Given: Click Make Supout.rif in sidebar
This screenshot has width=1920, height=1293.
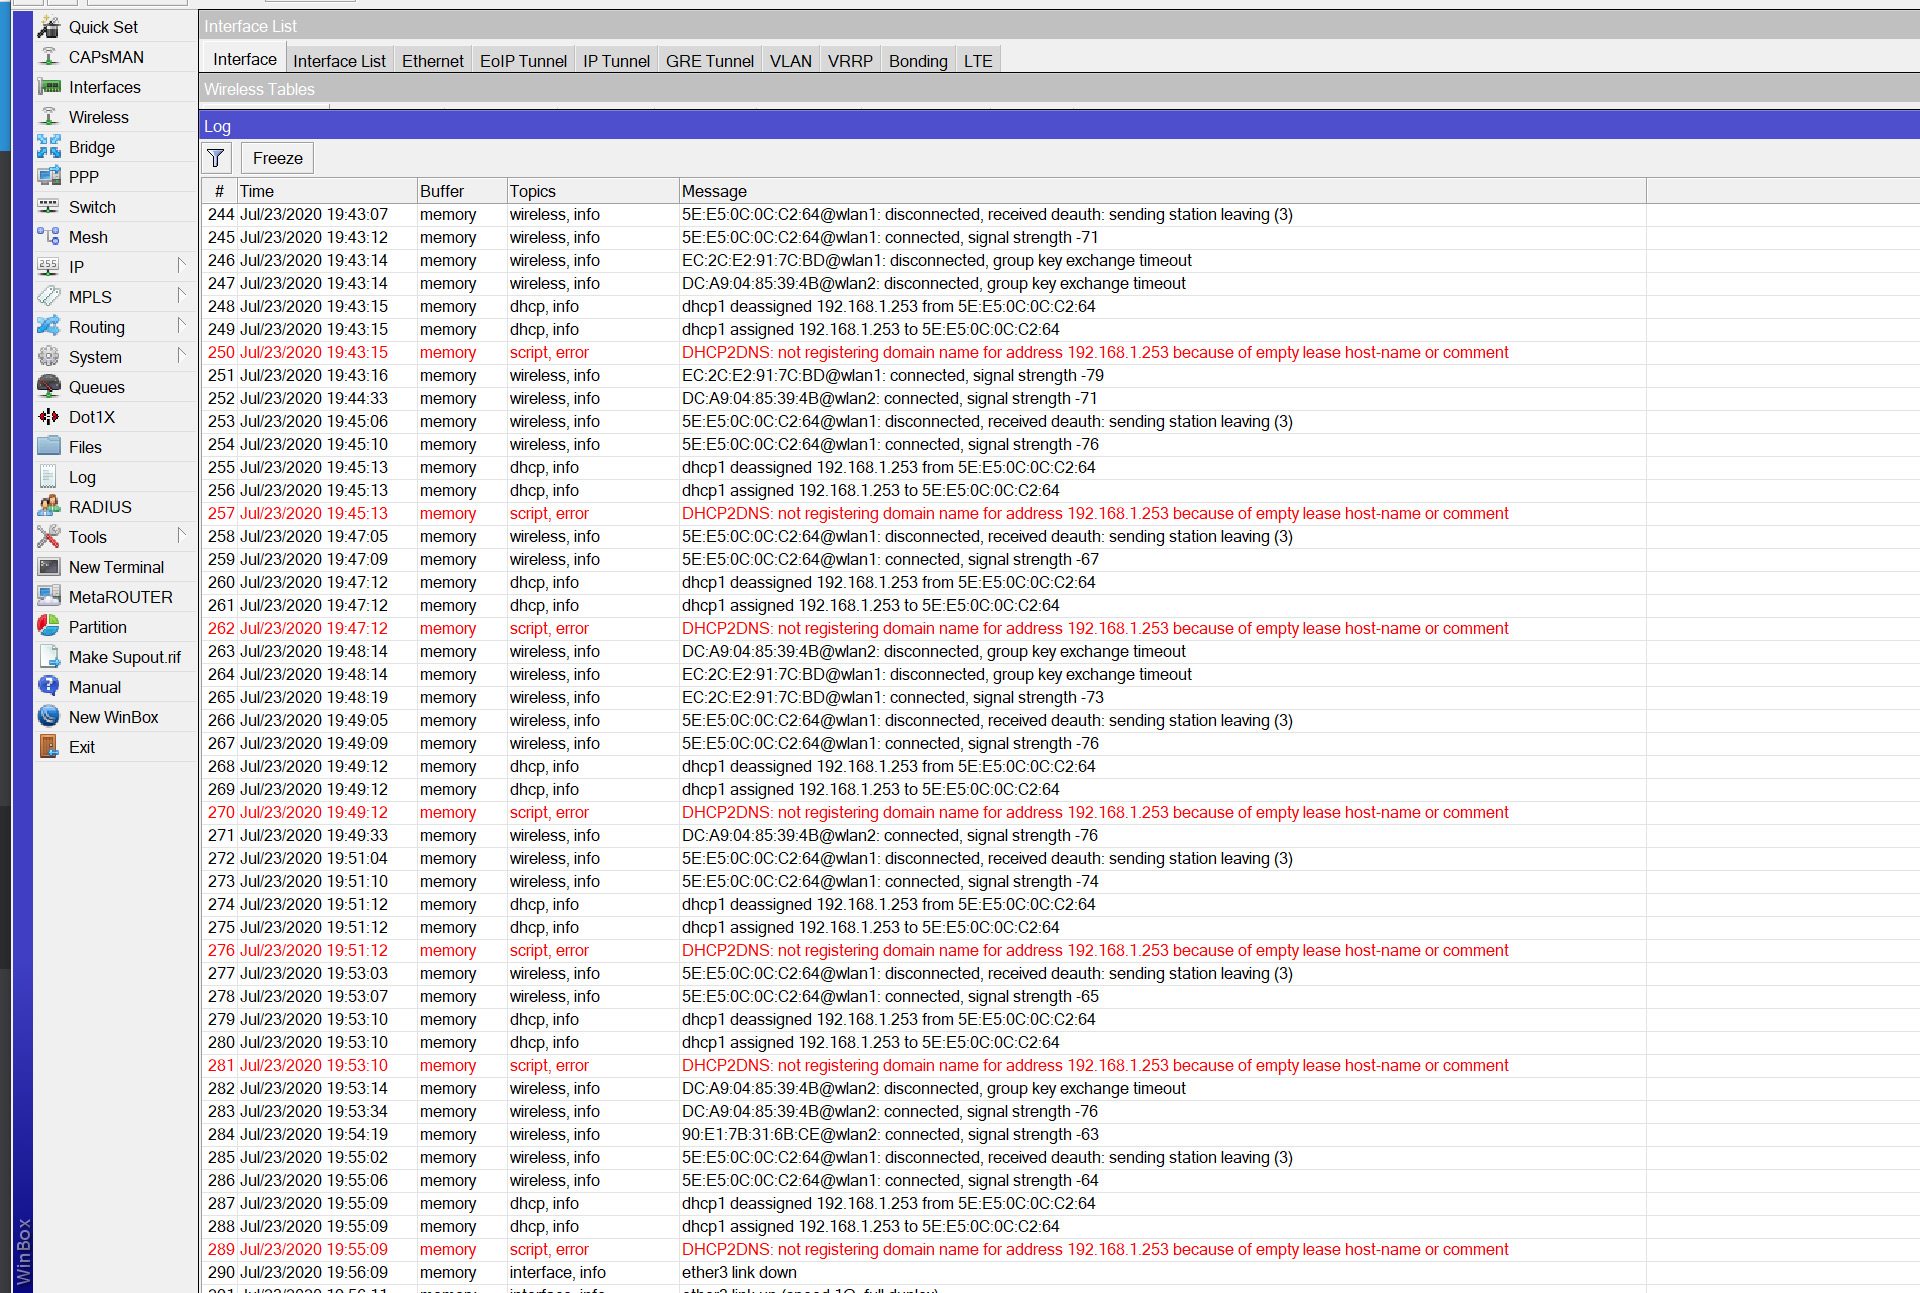Looking at the screenshot, I should click(124, 657).
